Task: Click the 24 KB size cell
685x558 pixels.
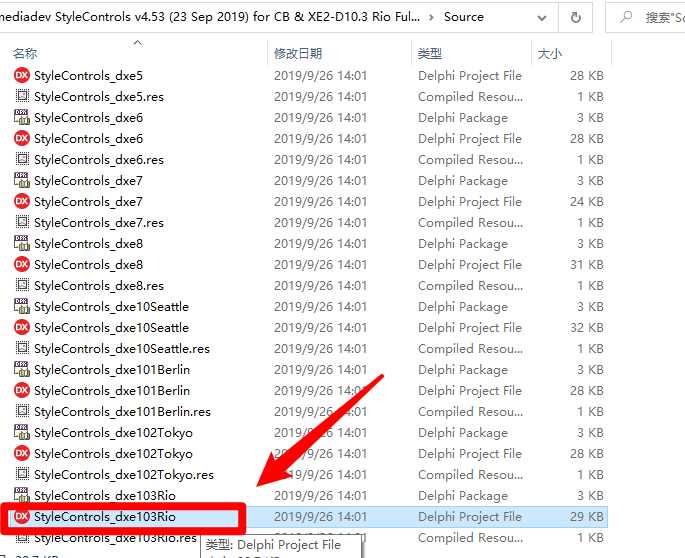Action: pos(586,201)
